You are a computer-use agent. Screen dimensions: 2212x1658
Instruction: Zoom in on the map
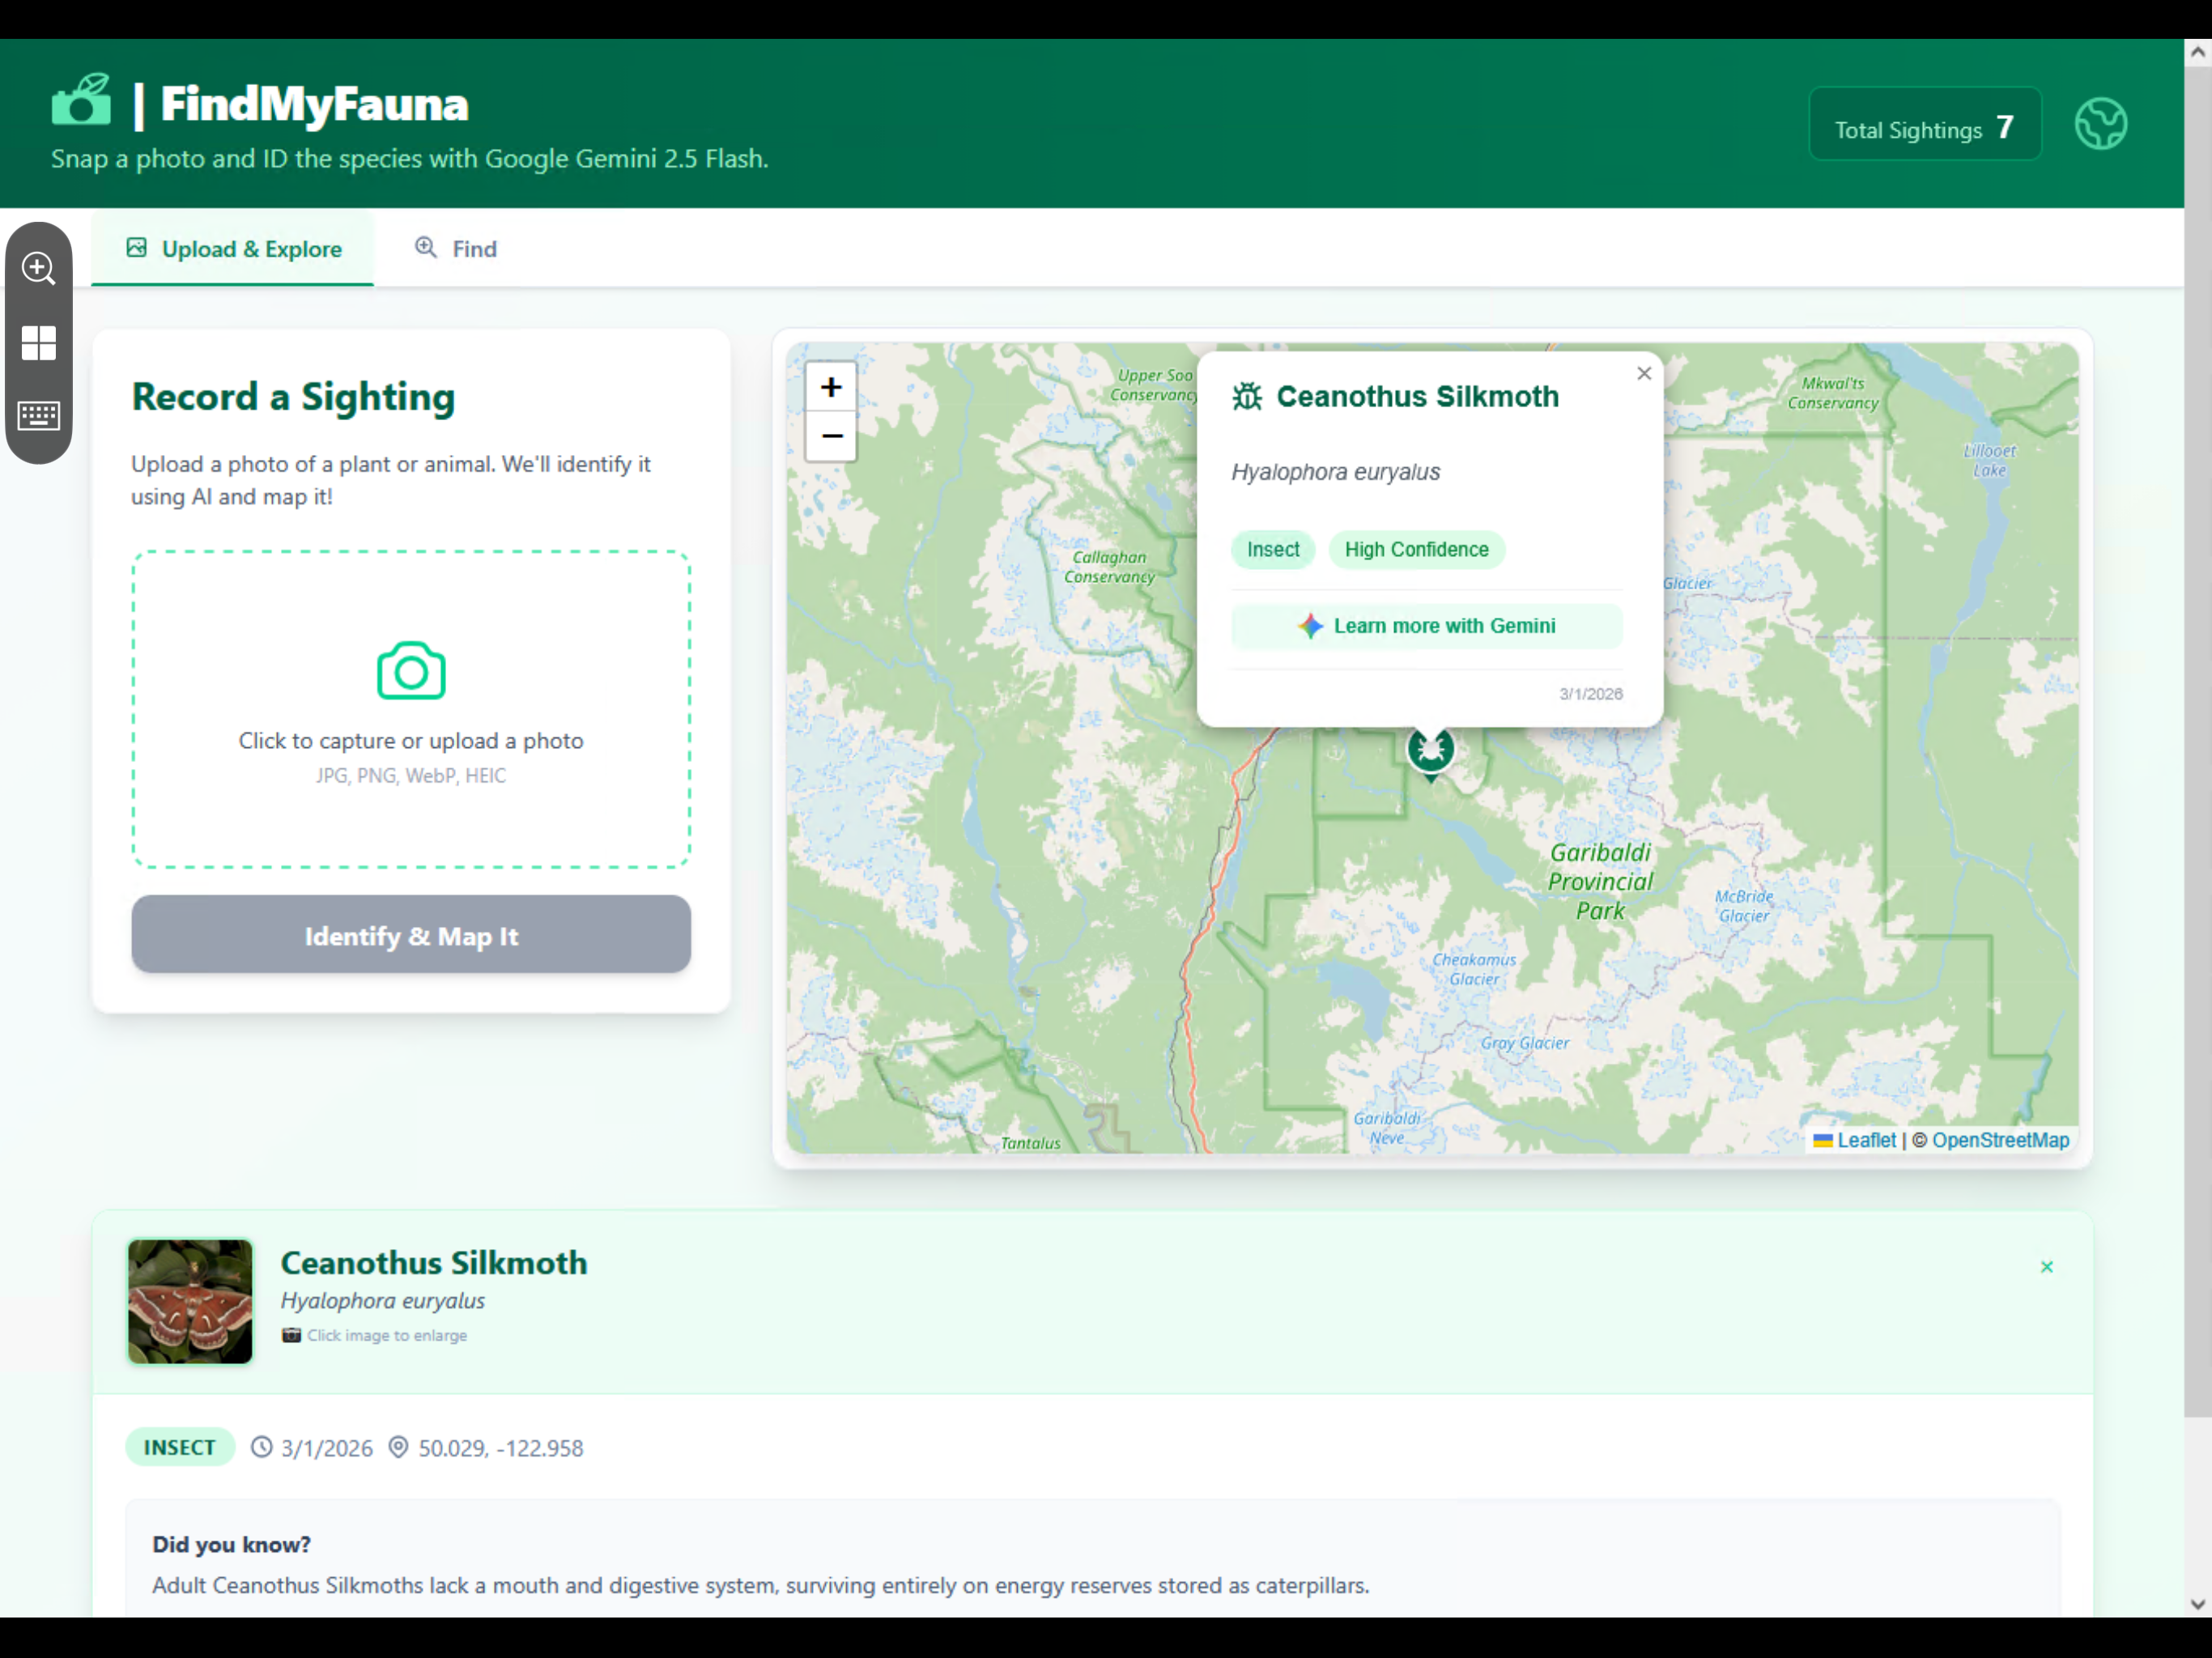(x=831, y=387)
